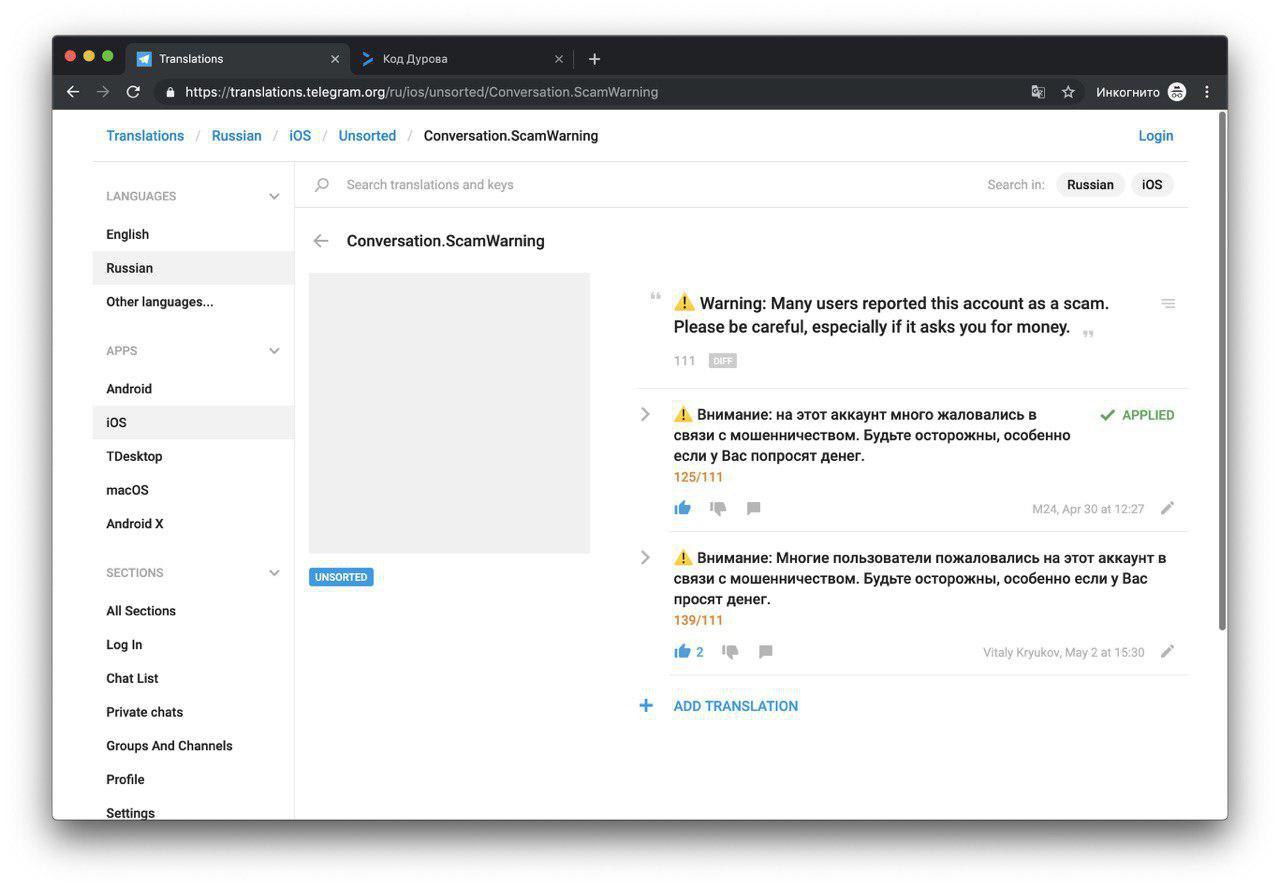The width and height of the screenshot is (1280, 889).
Task: Dislike the translation by M24
Action: 718,508
